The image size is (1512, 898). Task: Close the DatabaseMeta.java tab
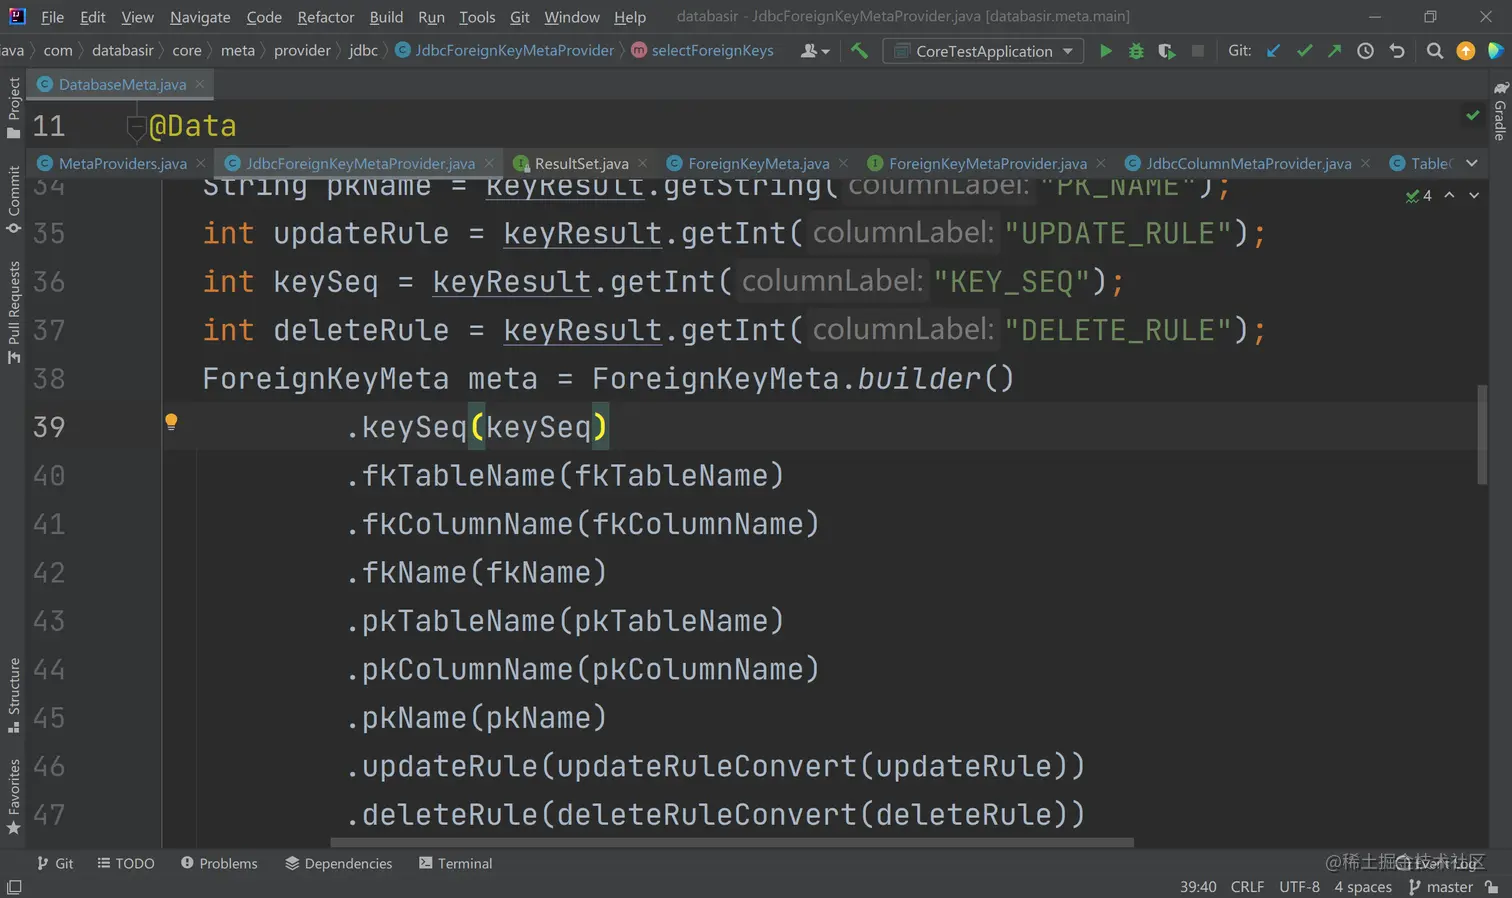tap(200, 84)
